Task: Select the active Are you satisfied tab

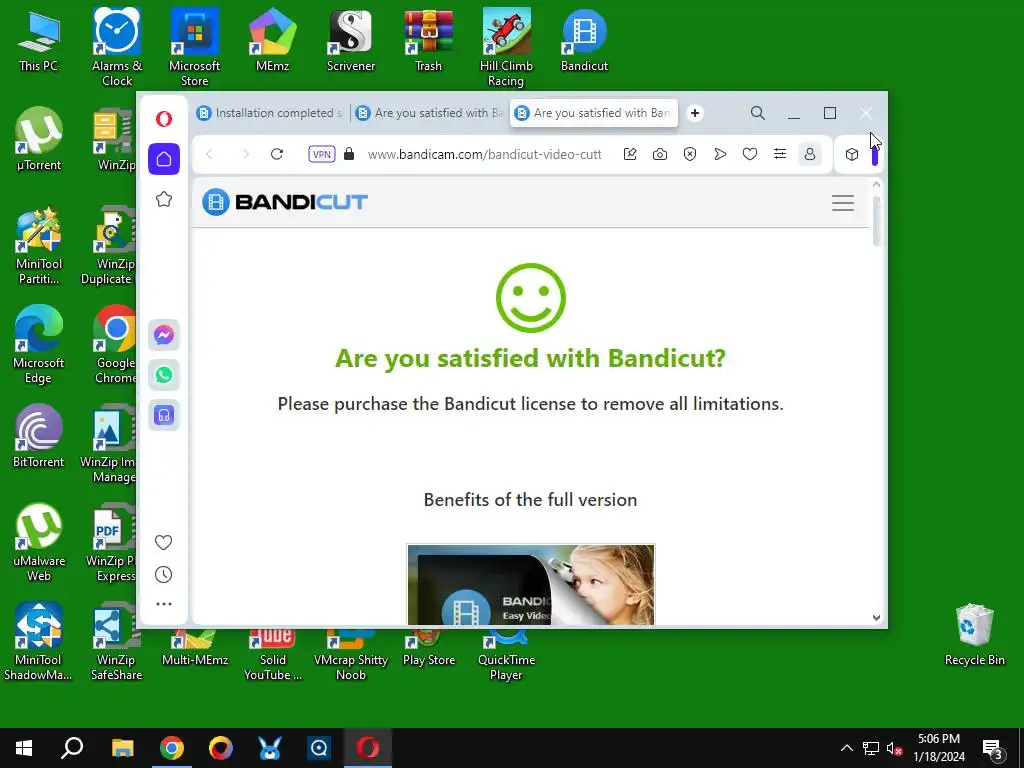Action: pyautogui.click(x=594, y=113)
